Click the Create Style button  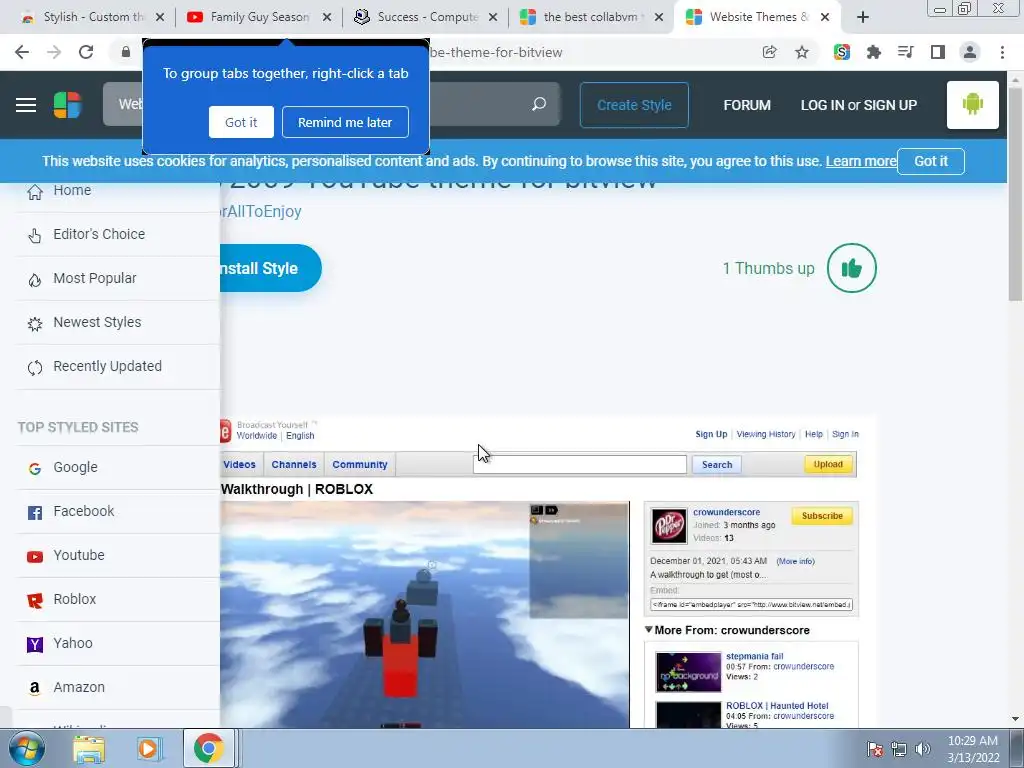click(x=634, y=104)
